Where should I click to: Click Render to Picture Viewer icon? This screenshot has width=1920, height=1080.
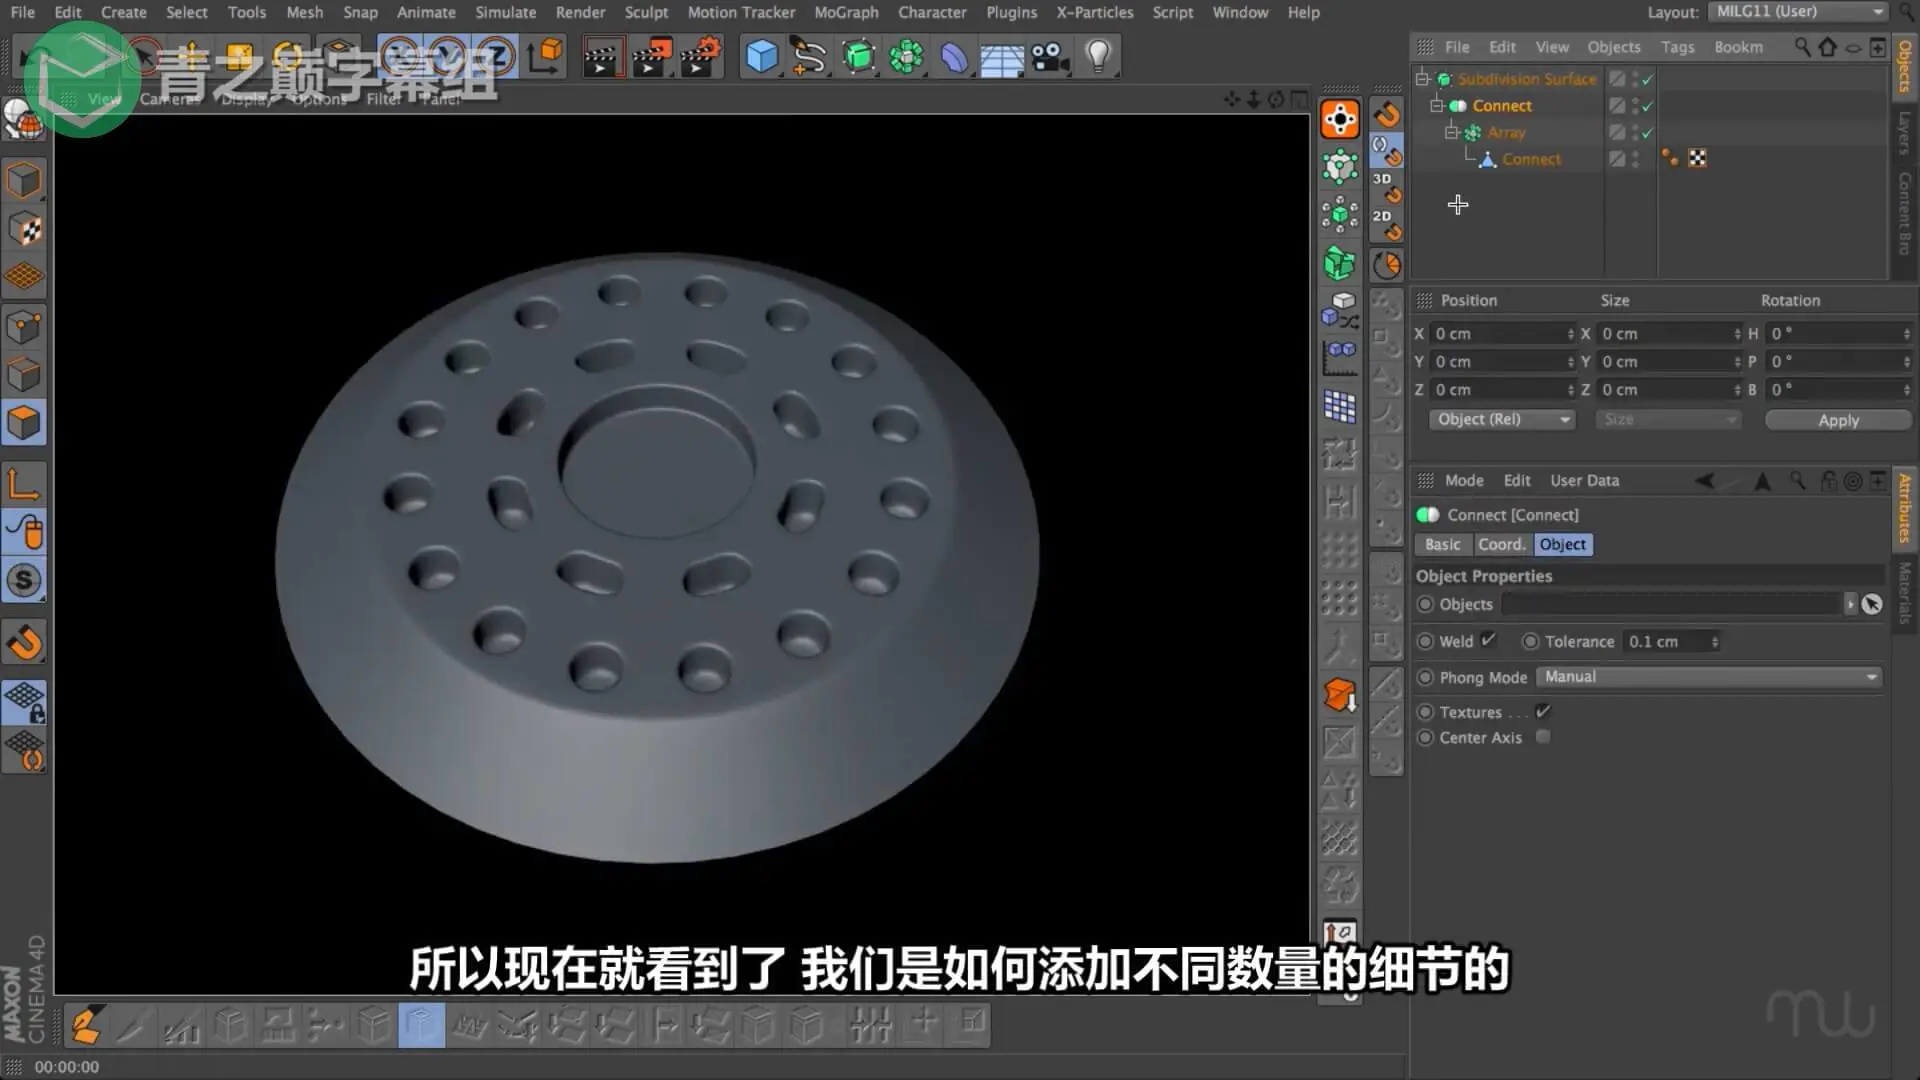(x=652, y=56)
